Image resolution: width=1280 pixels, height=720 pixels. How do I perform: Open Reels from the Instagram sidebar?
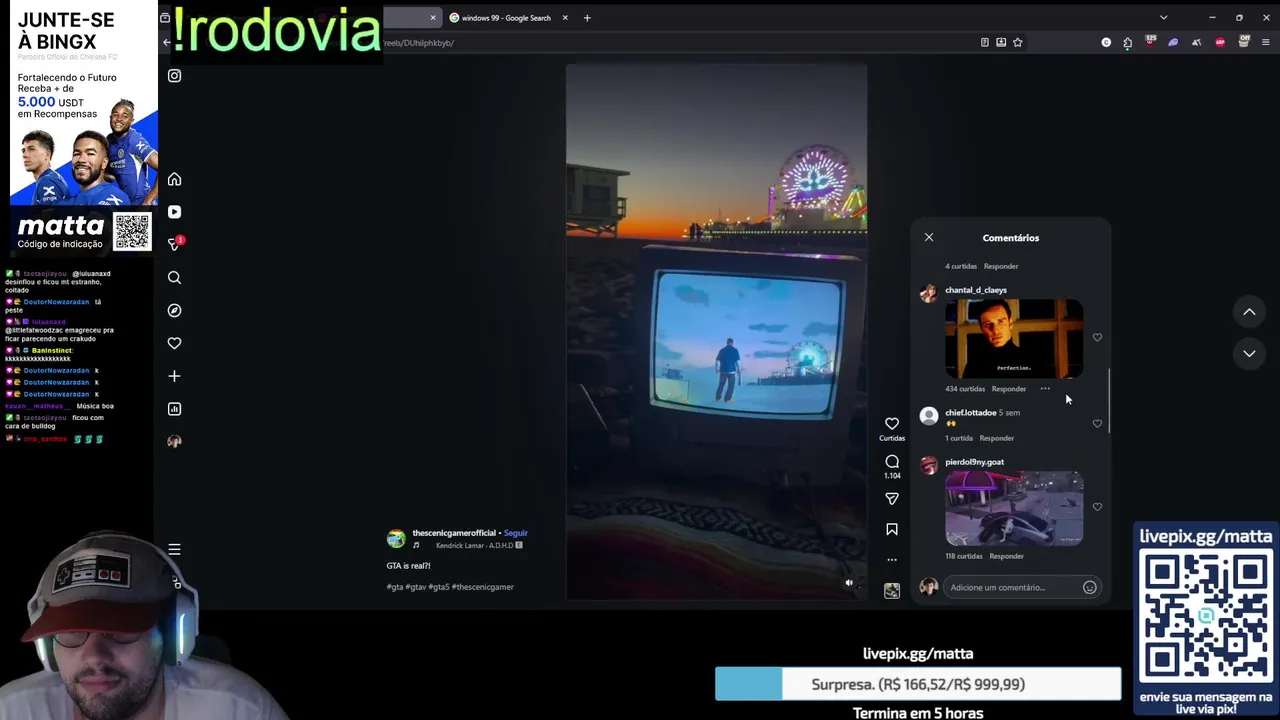174,212
